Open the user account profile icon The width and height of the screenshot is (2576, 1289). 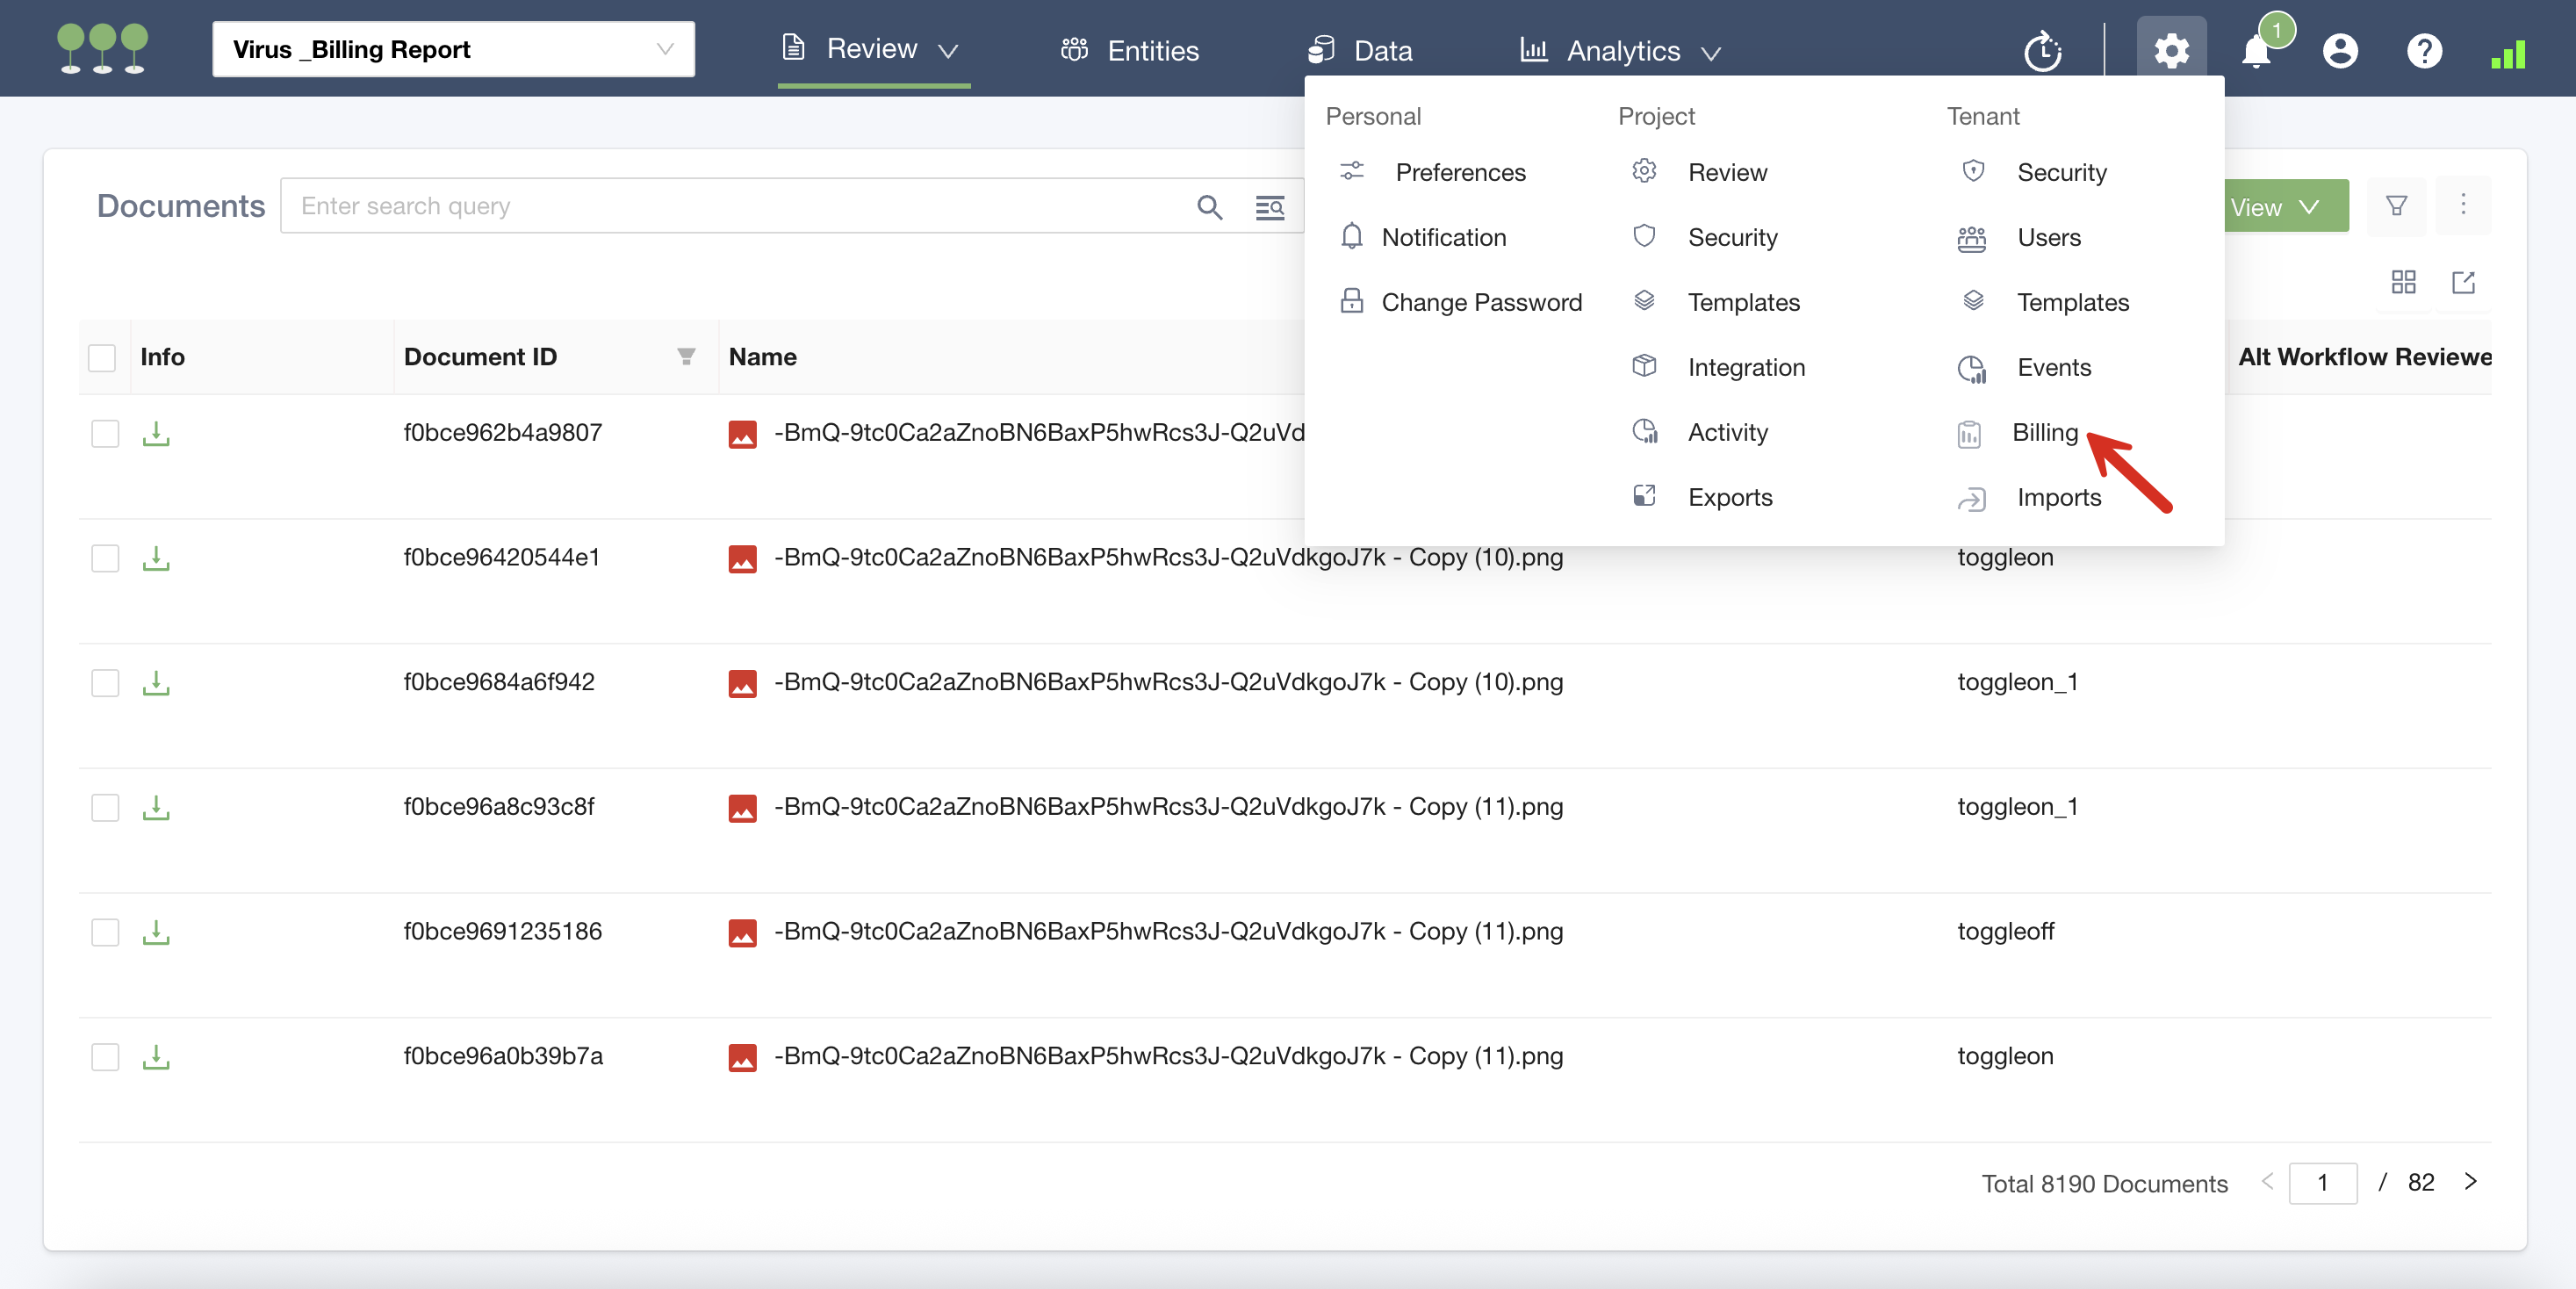(2340, 51)
